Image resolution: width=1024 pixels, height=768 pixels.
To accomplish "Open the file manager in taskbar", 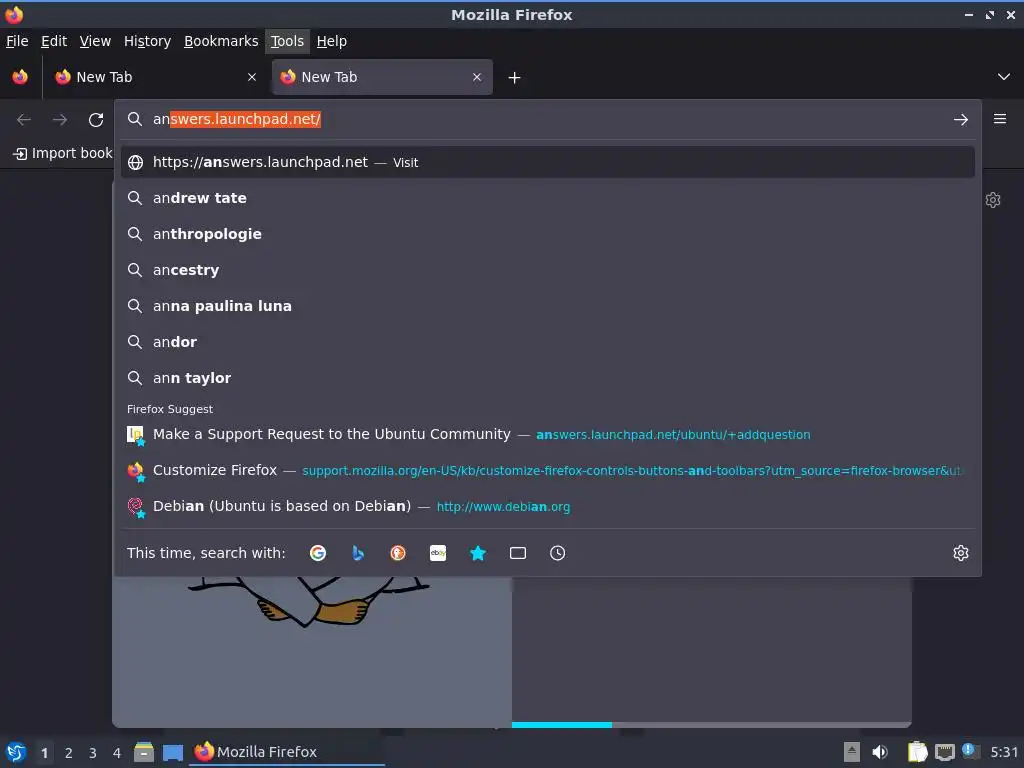I will 144,752.
